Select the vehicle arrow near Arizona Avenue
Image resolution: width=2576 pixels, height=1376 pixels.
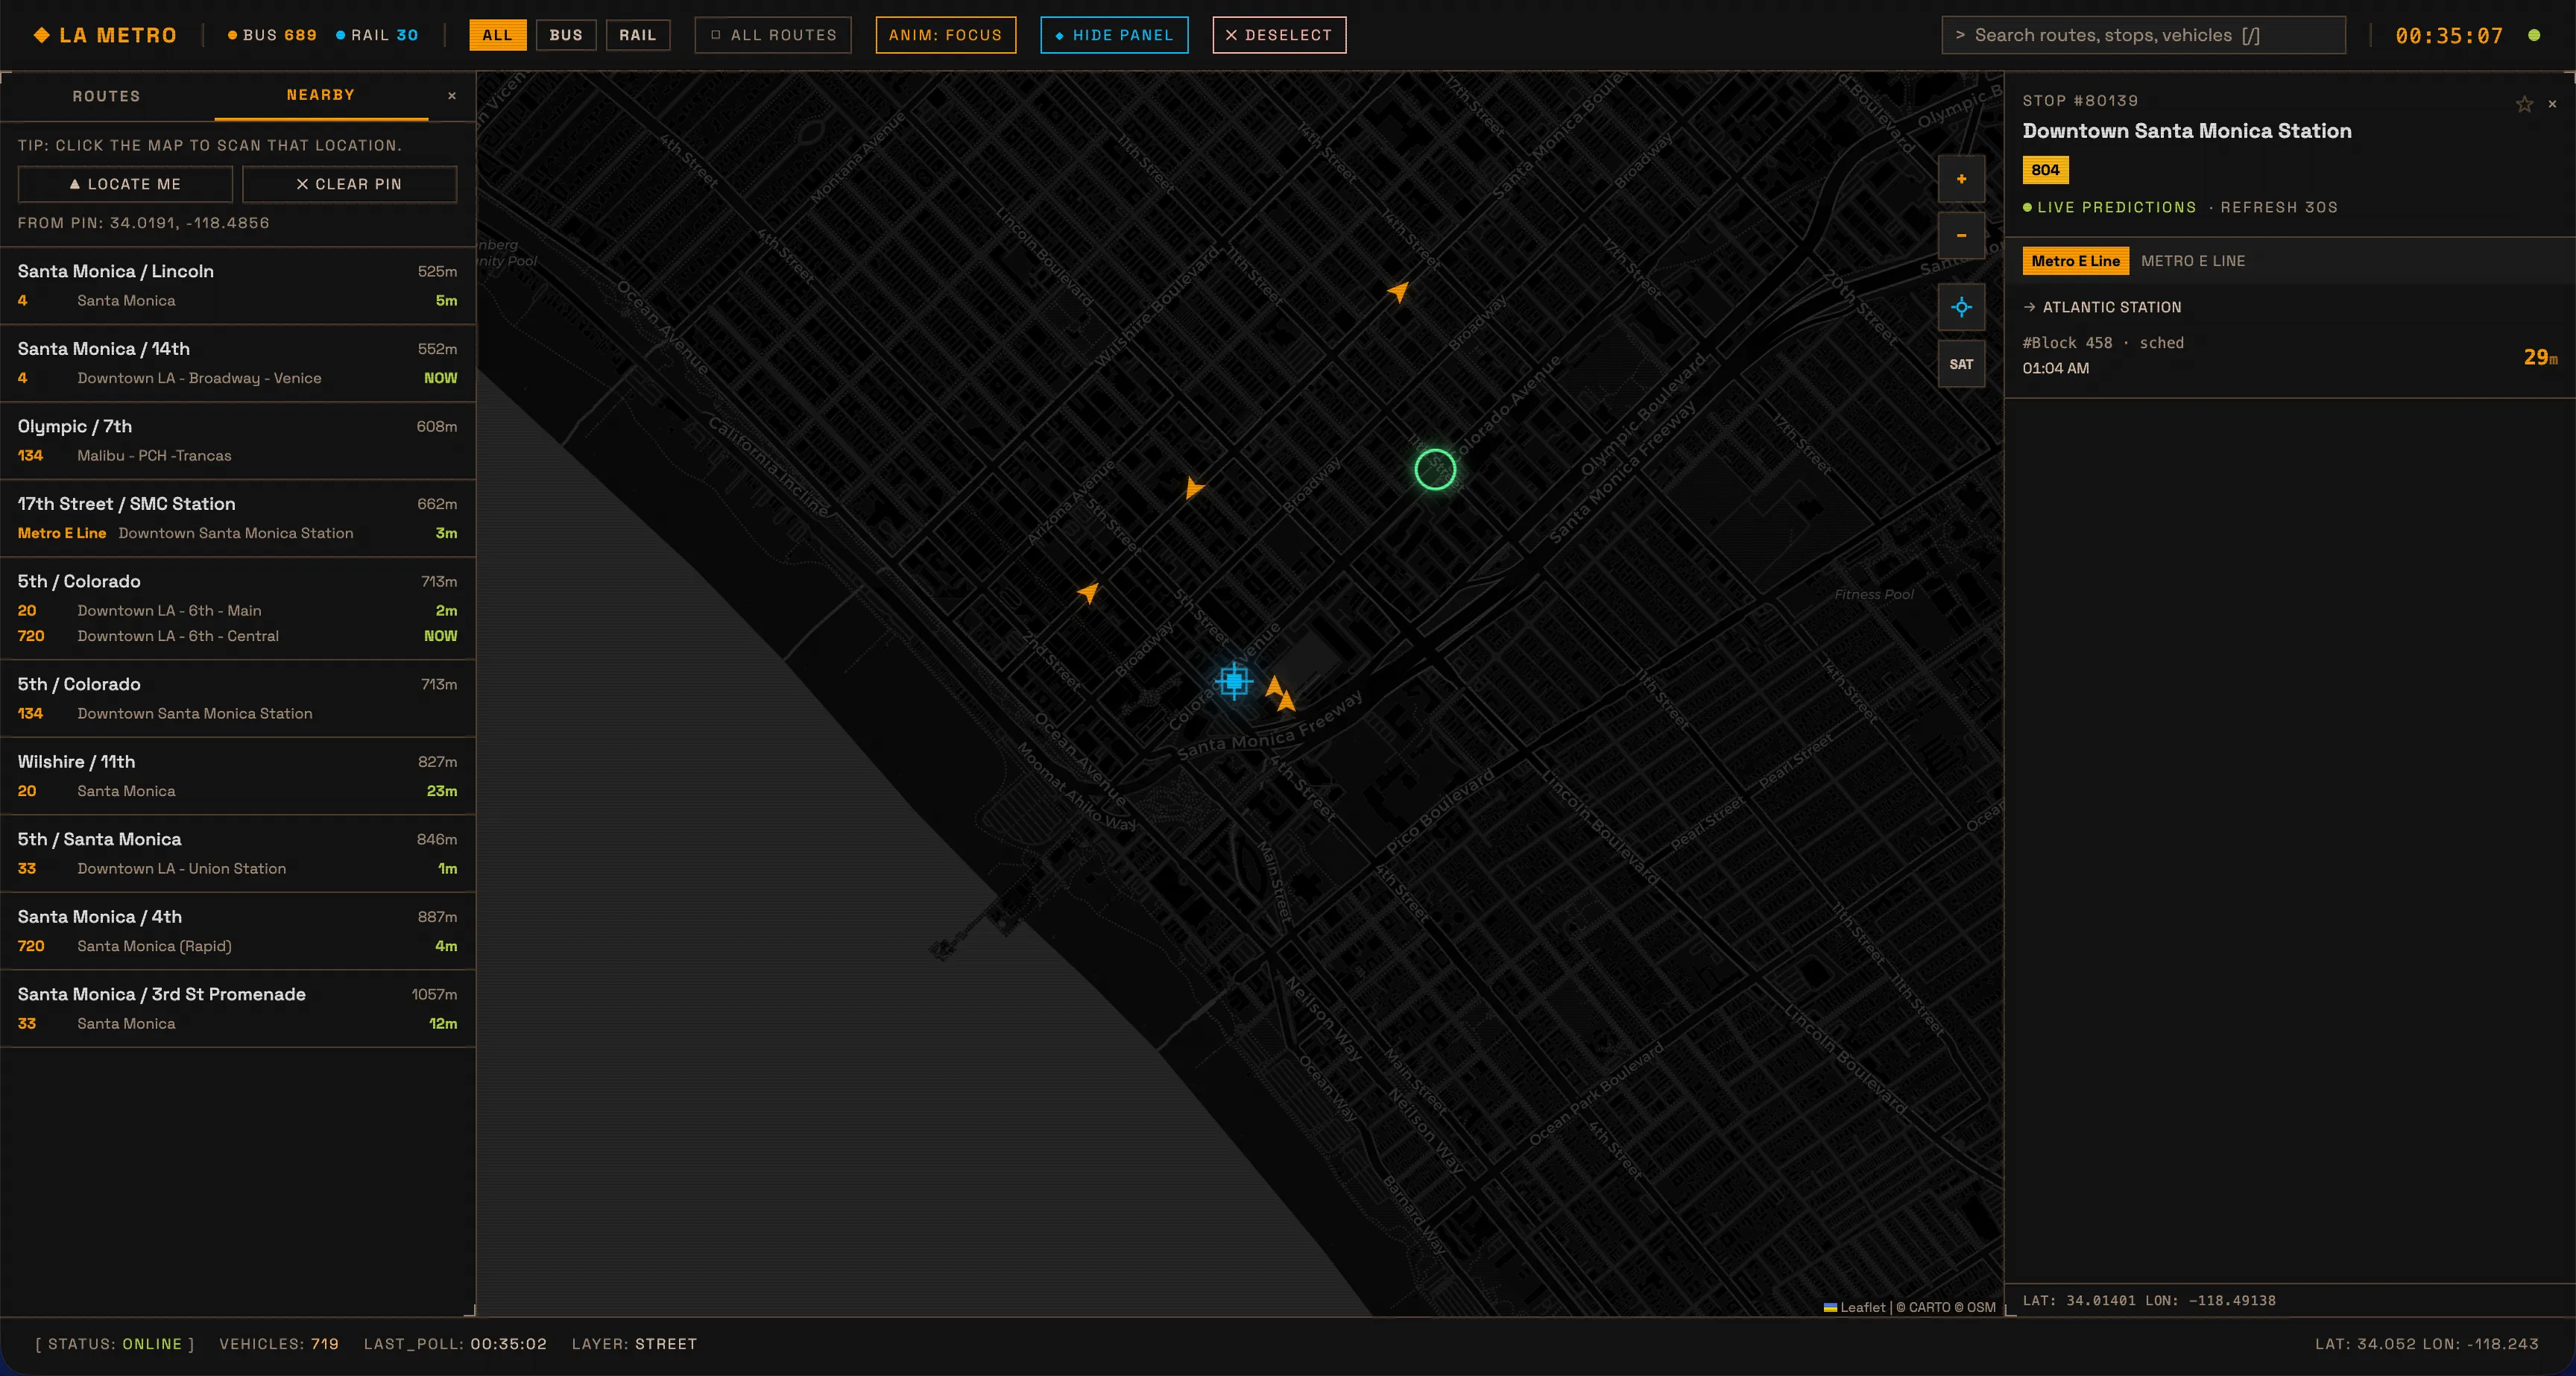click(1193, 488)
